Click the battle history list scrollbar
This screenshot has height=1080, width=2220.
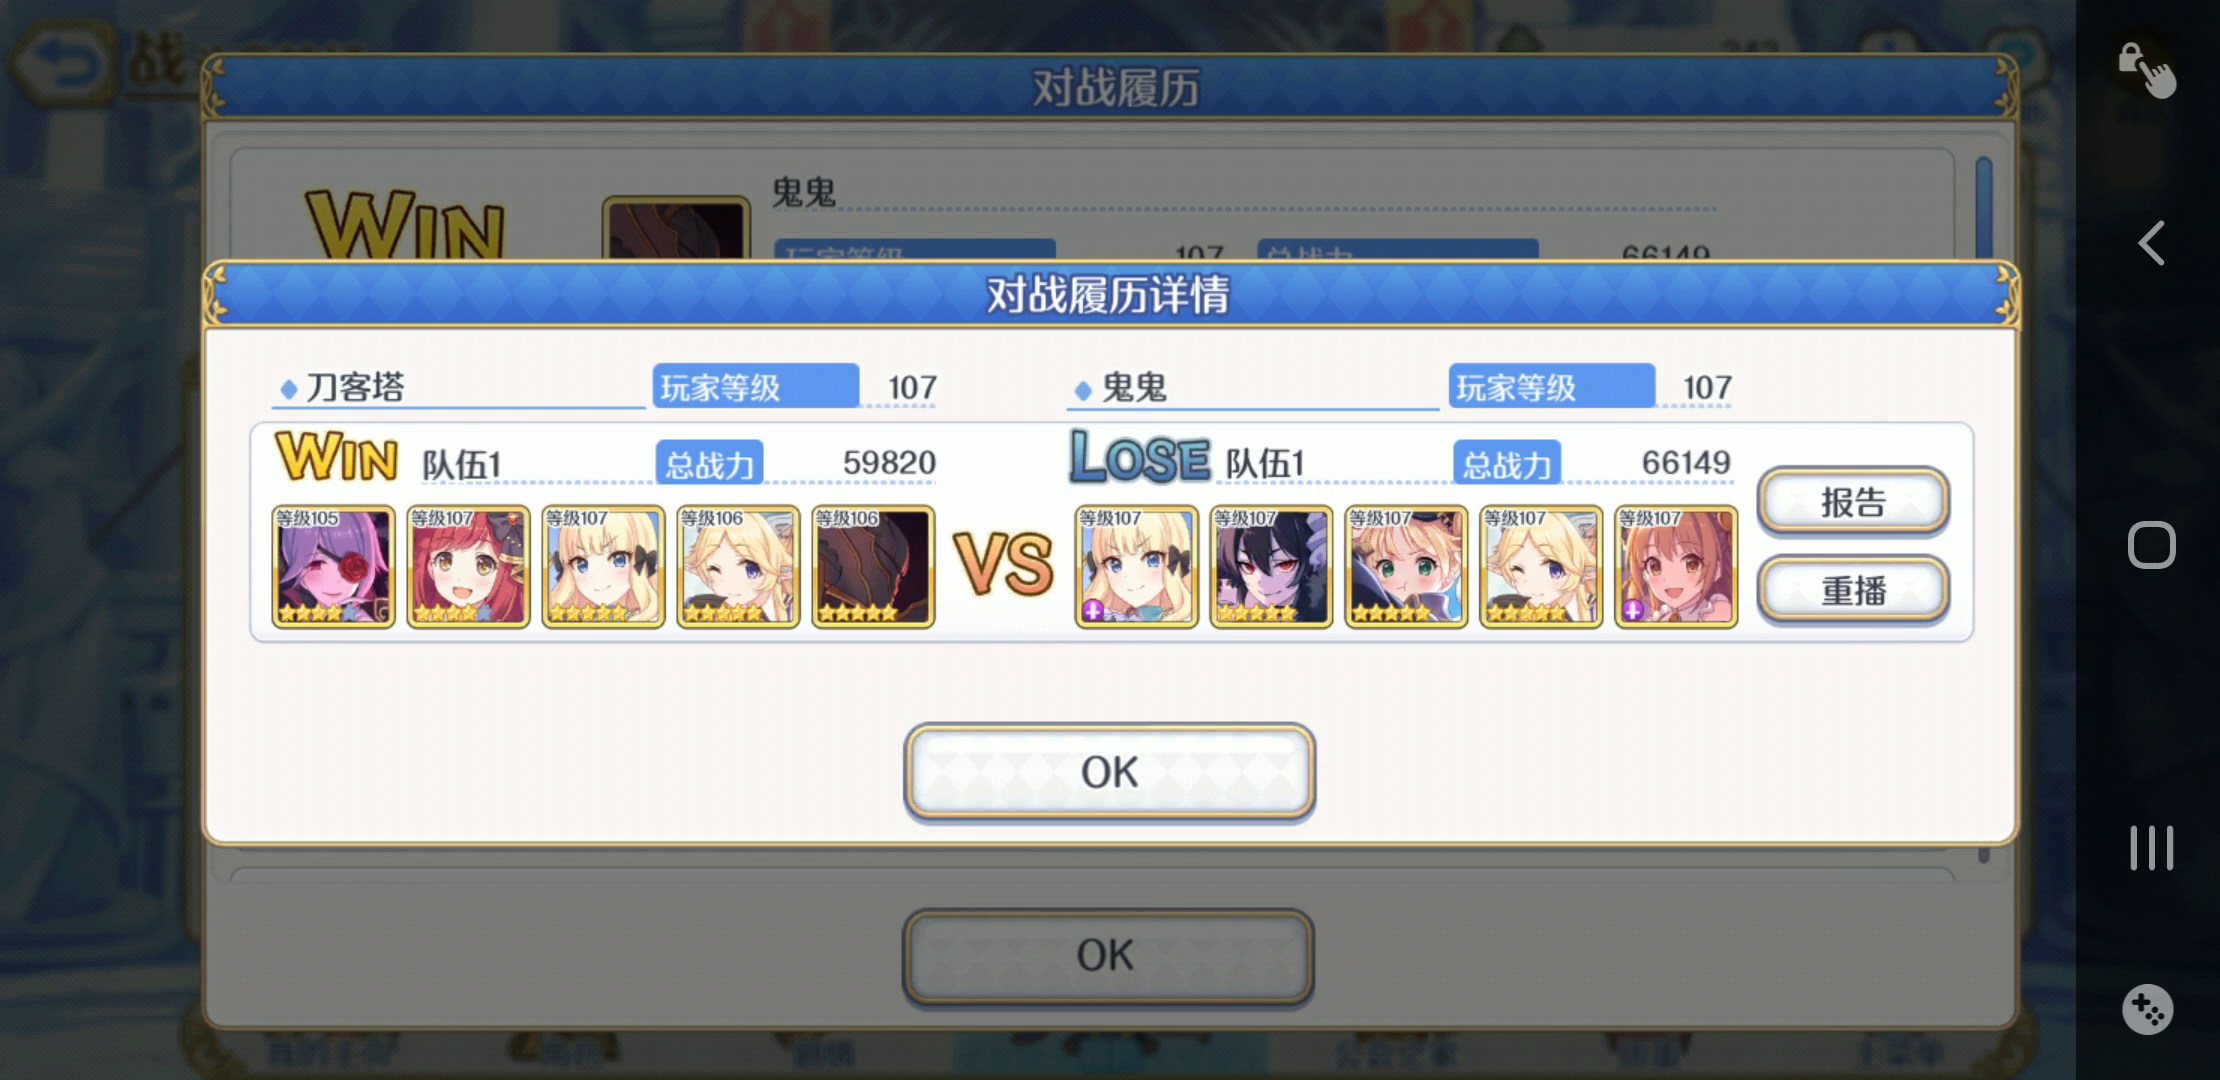pyautogui.click(x=1984, y=206)
